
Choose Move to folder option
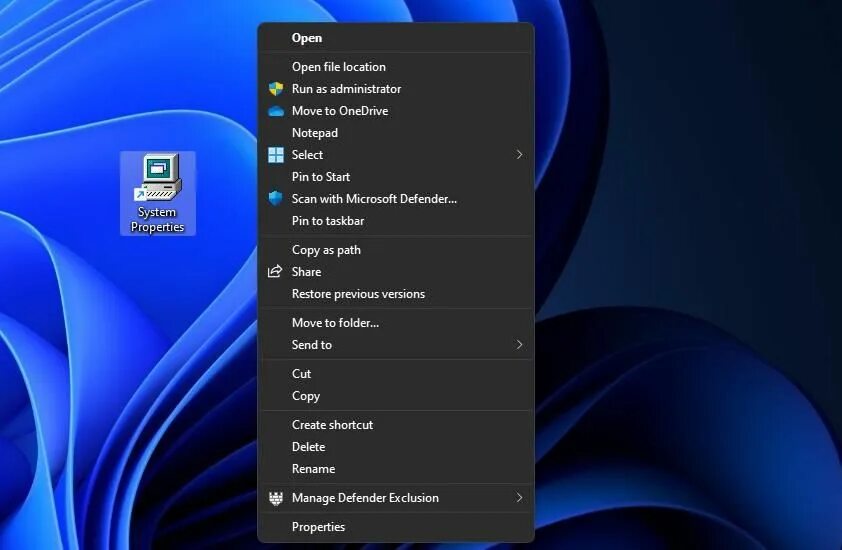pos(396,323)
